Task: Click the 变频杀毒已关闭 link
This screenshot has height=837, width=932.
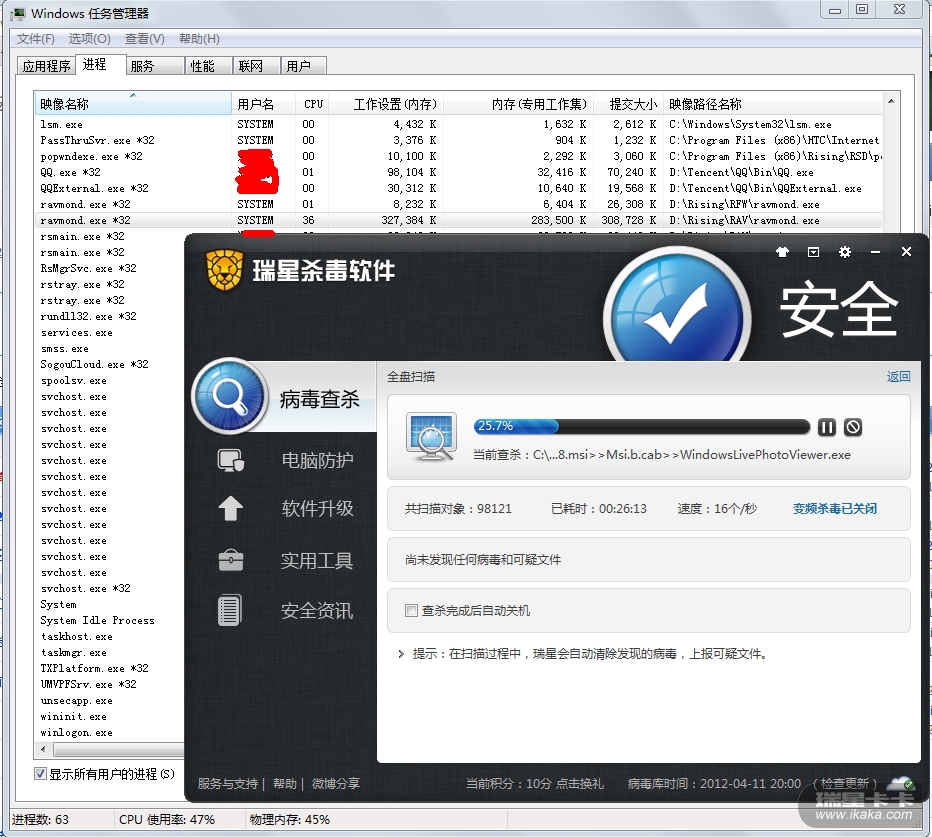Action: (x=835, y=509)
